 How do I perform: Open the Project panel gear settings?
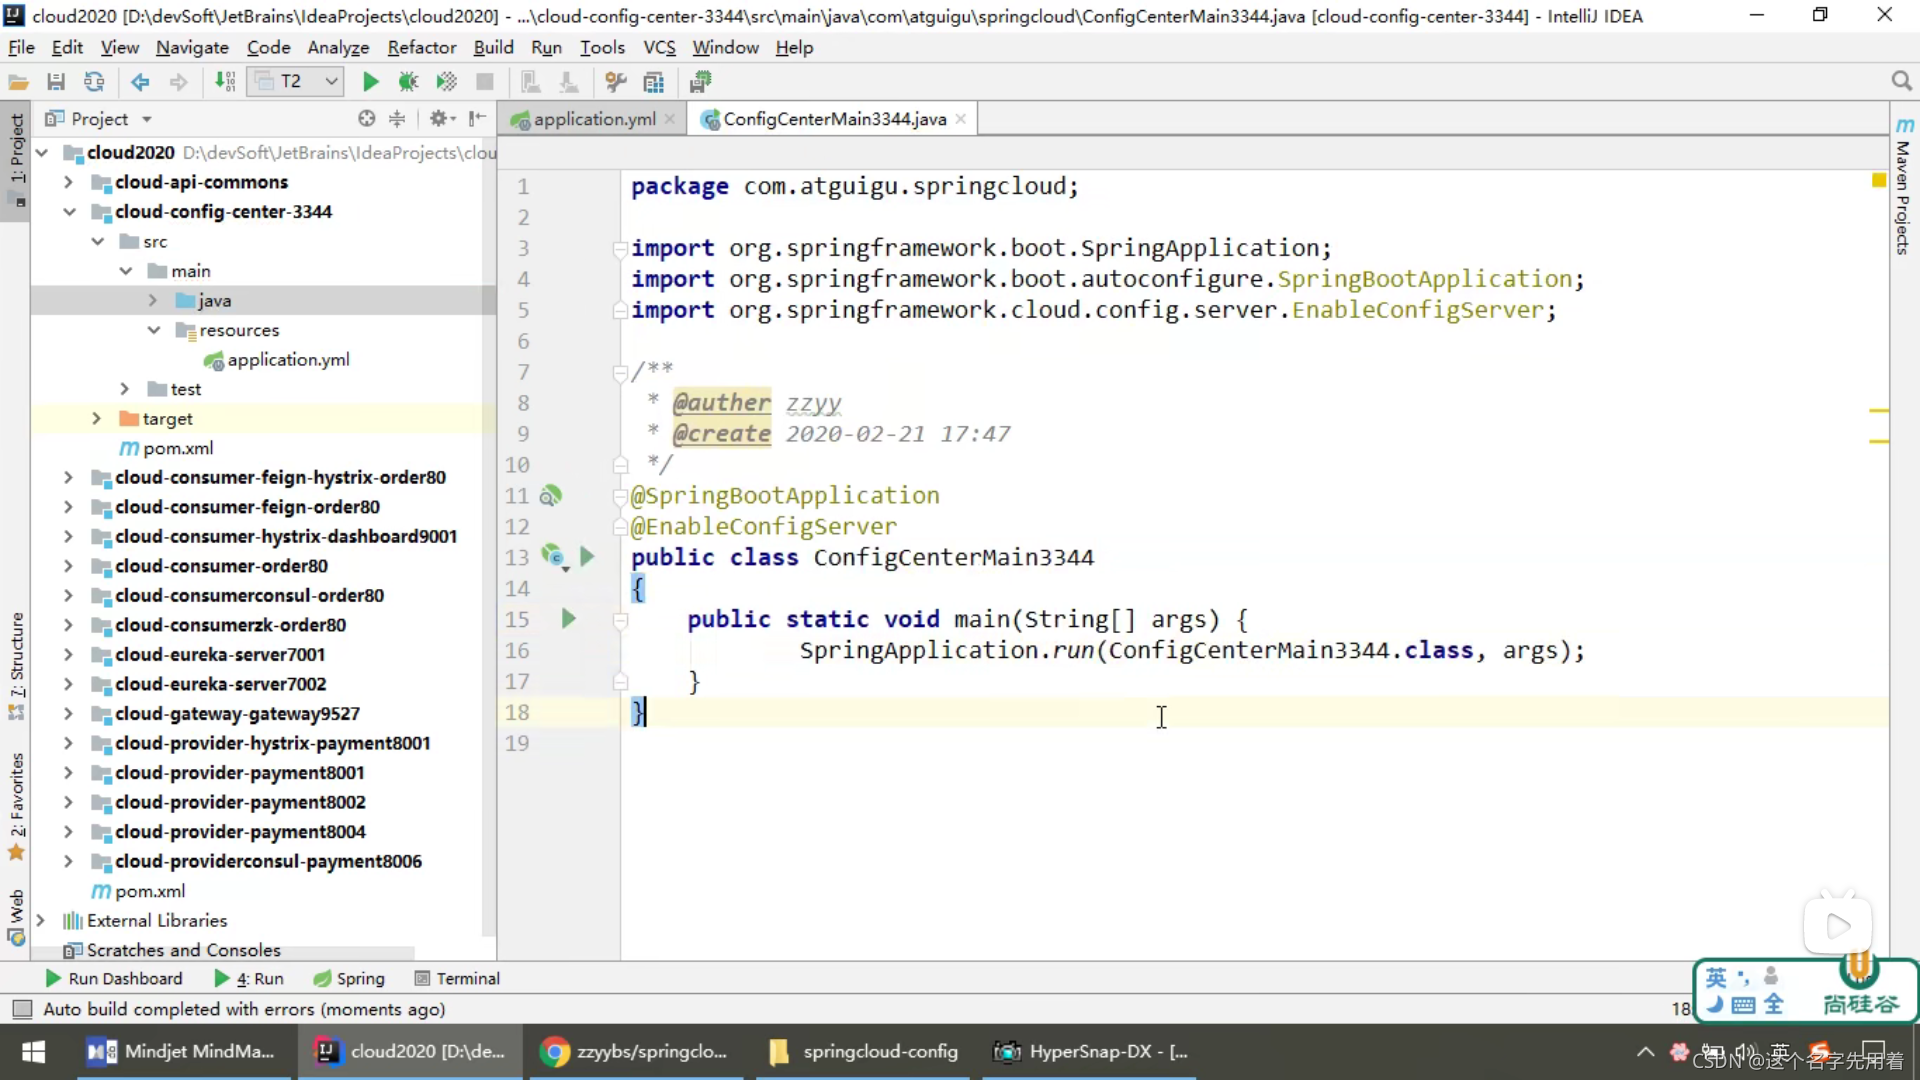tap(441, 119)
